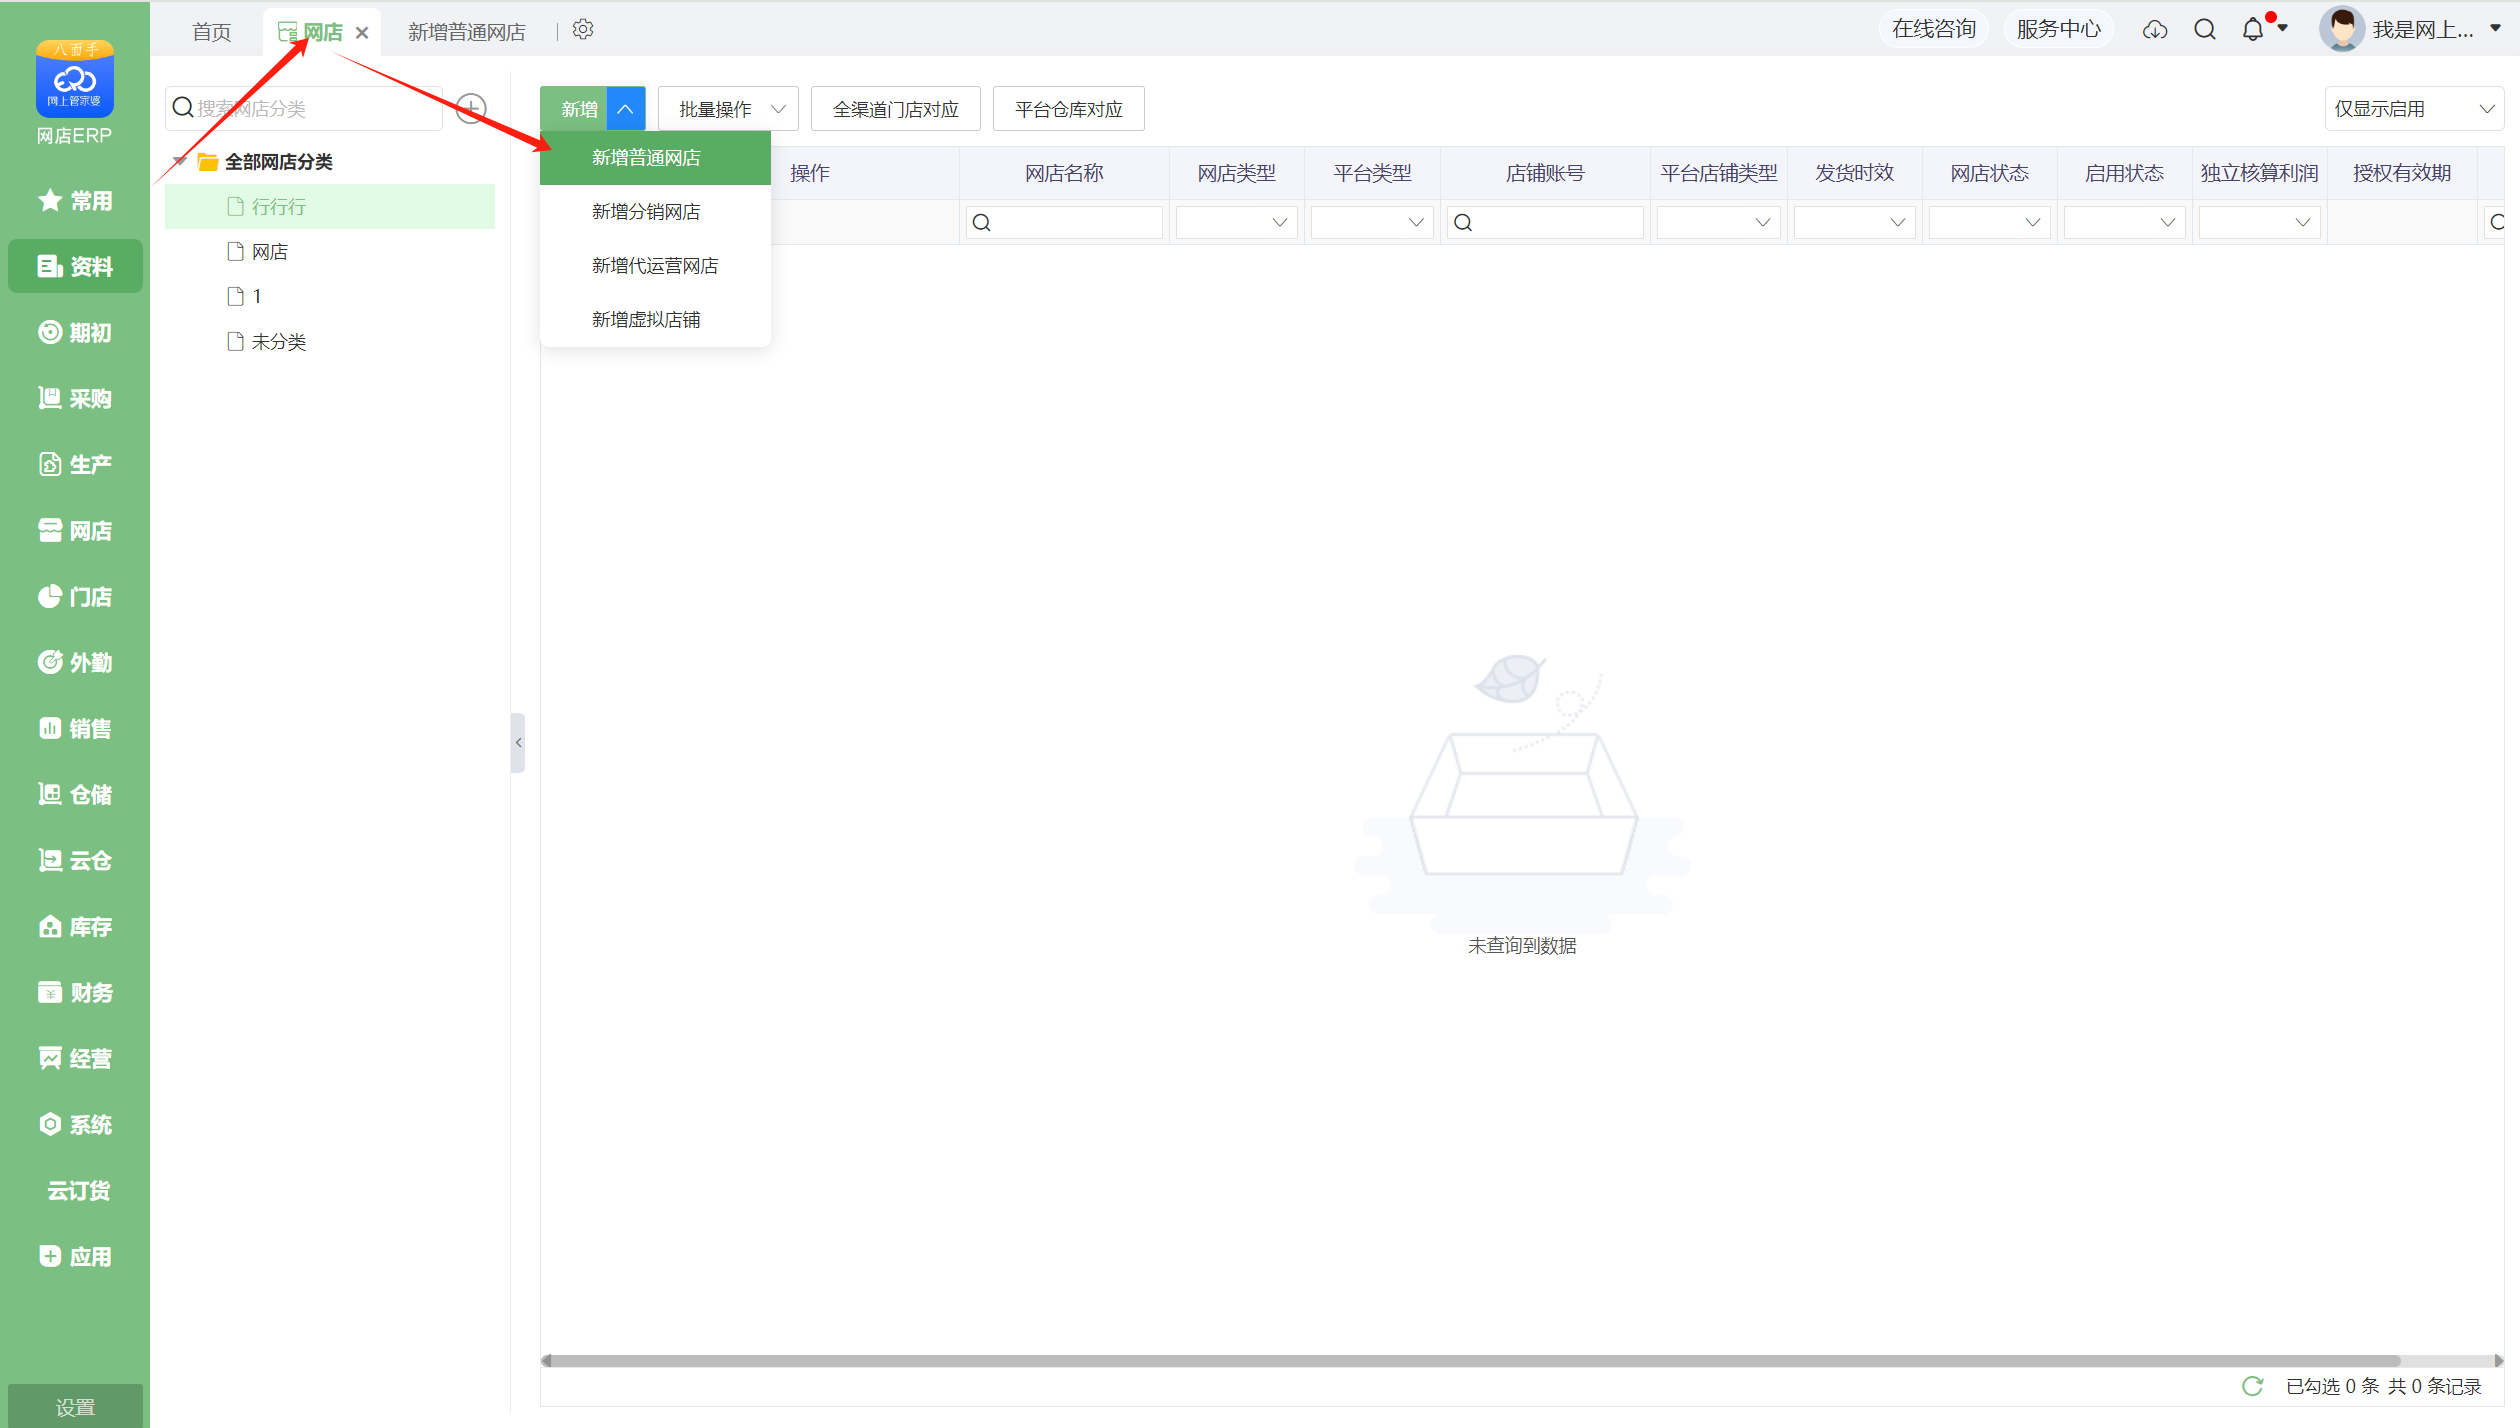
Task: Open the notifications bell
Action: [2253, 30]
